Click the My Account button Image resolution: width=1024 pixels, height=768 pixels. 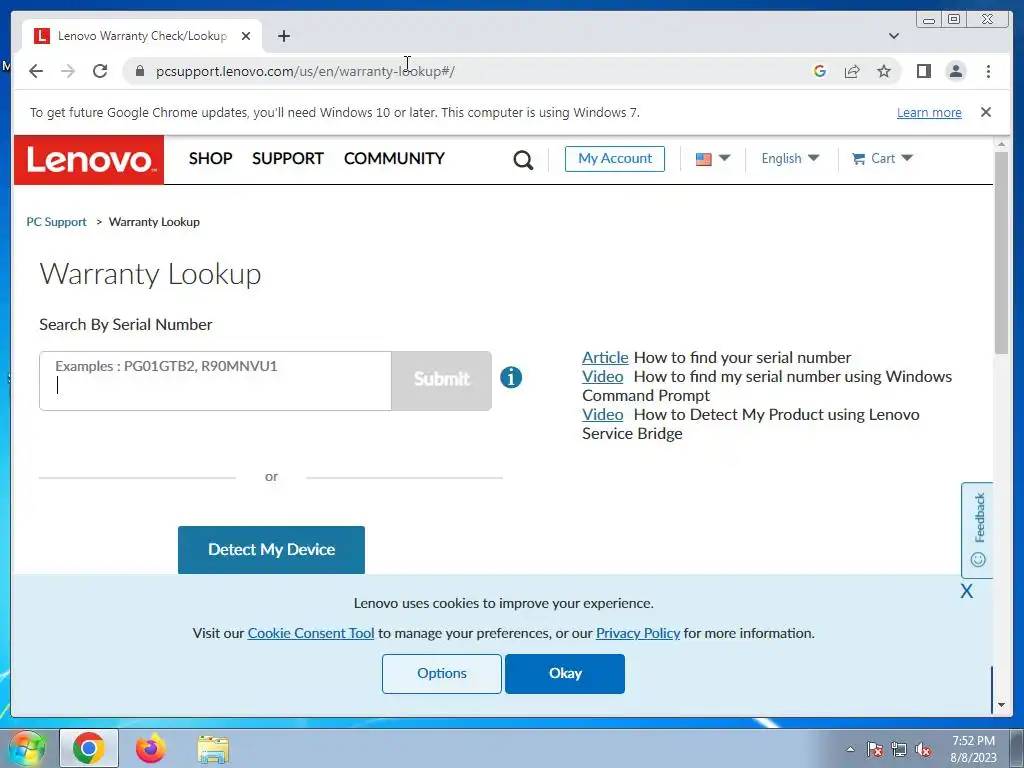[x=615, y=159]
